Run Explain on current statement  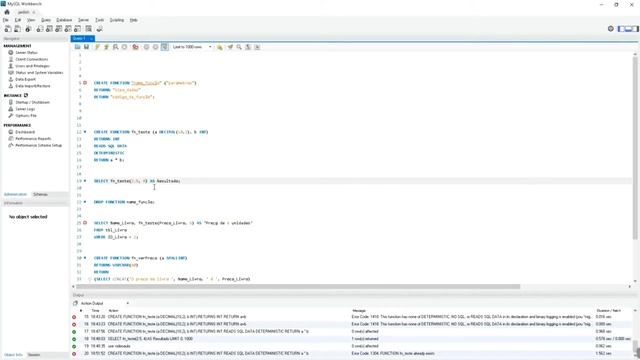click(116, 47)
